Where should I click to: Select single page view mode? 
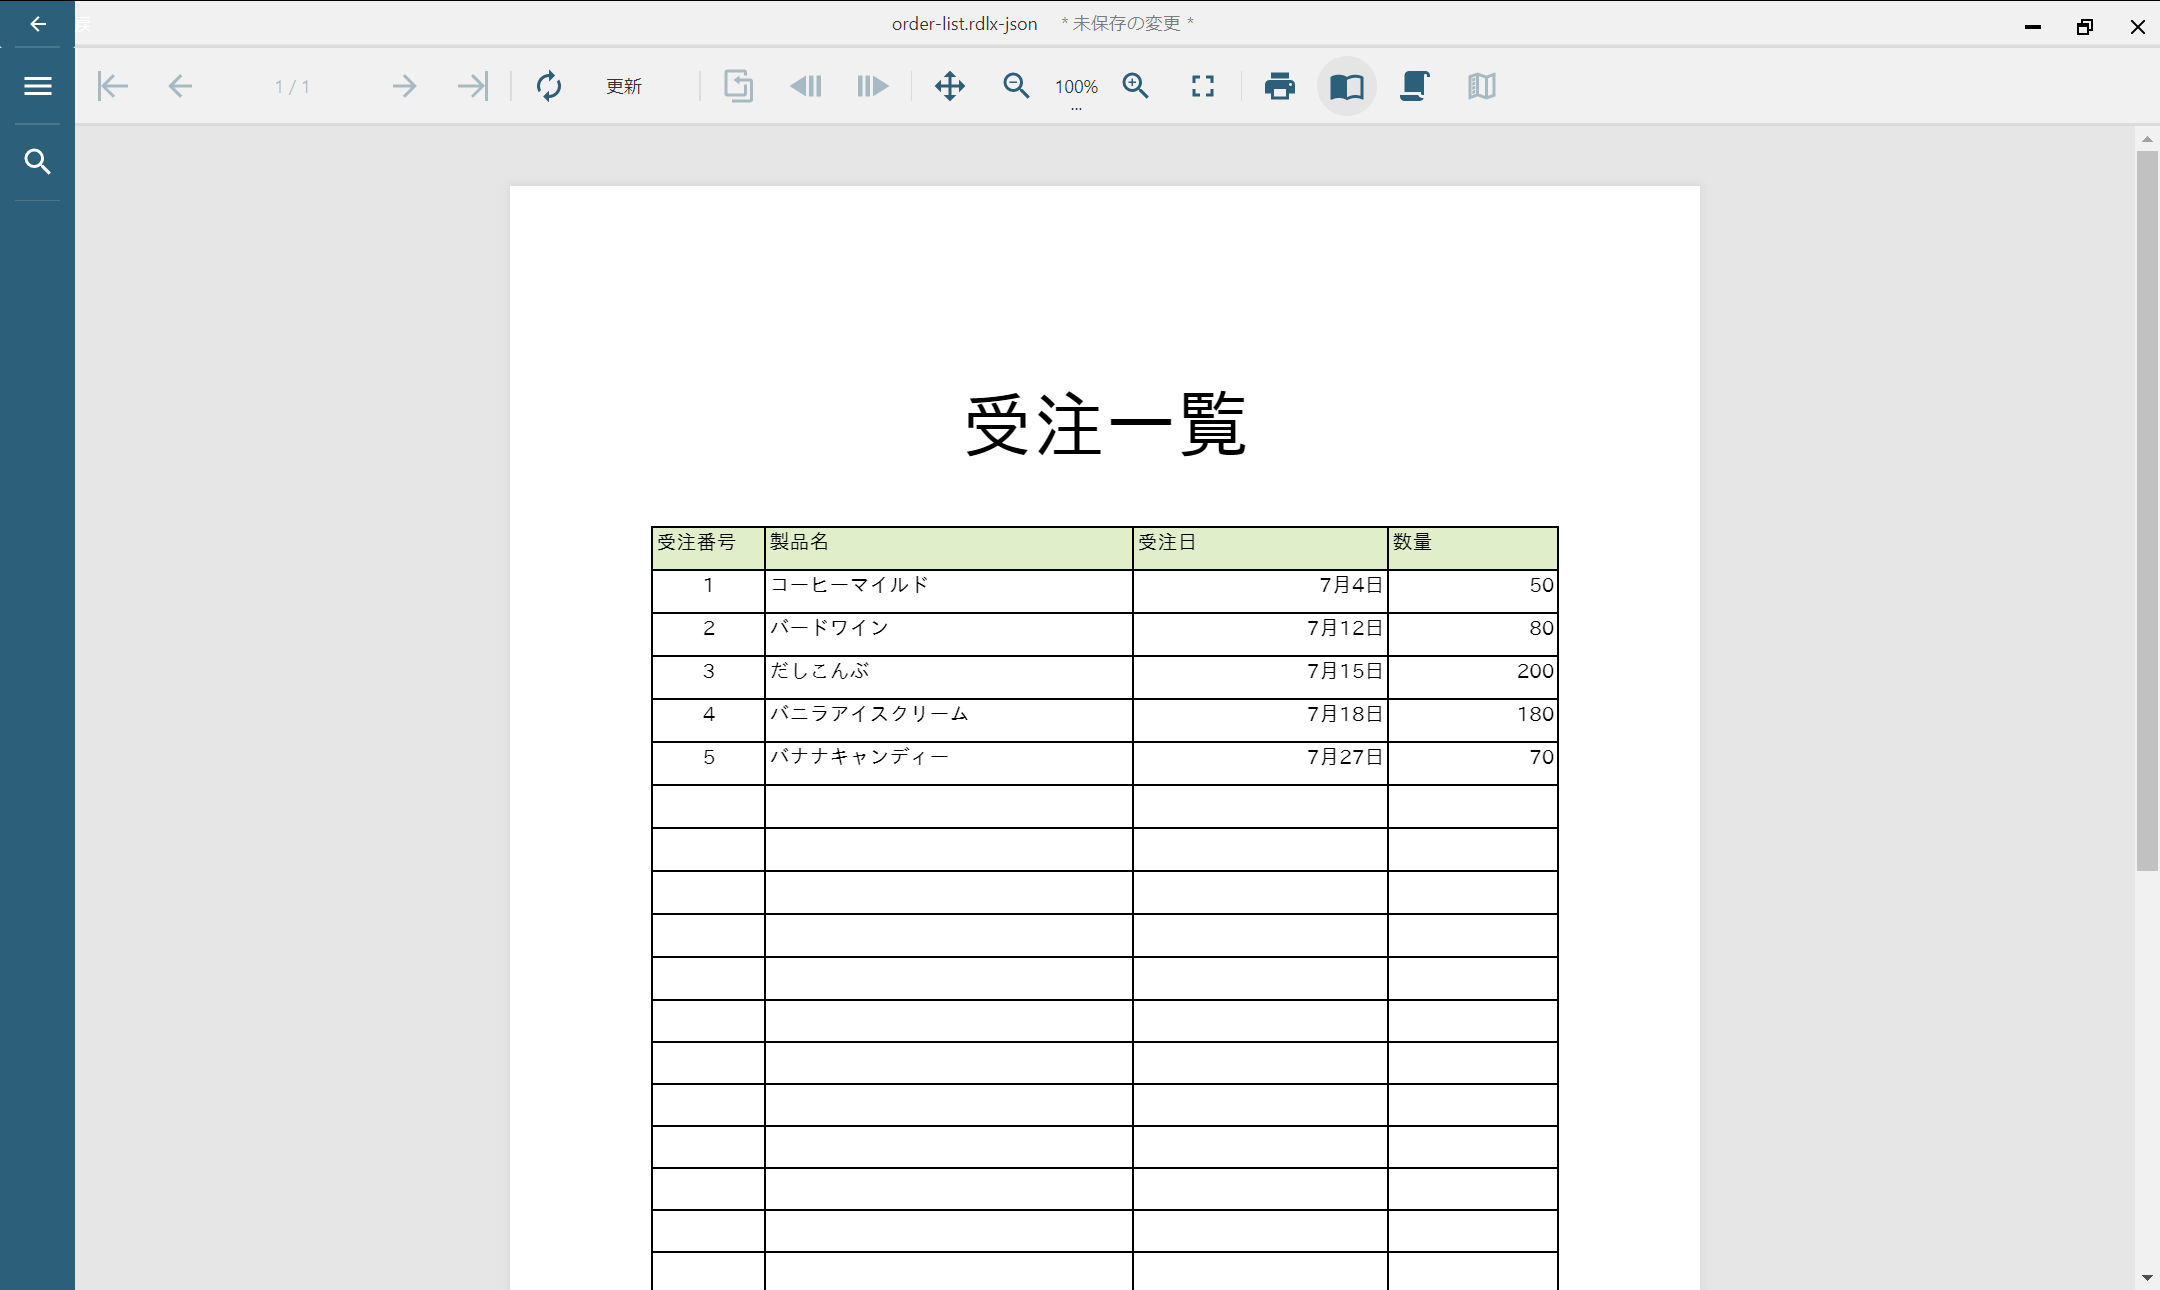(1347, 87)
